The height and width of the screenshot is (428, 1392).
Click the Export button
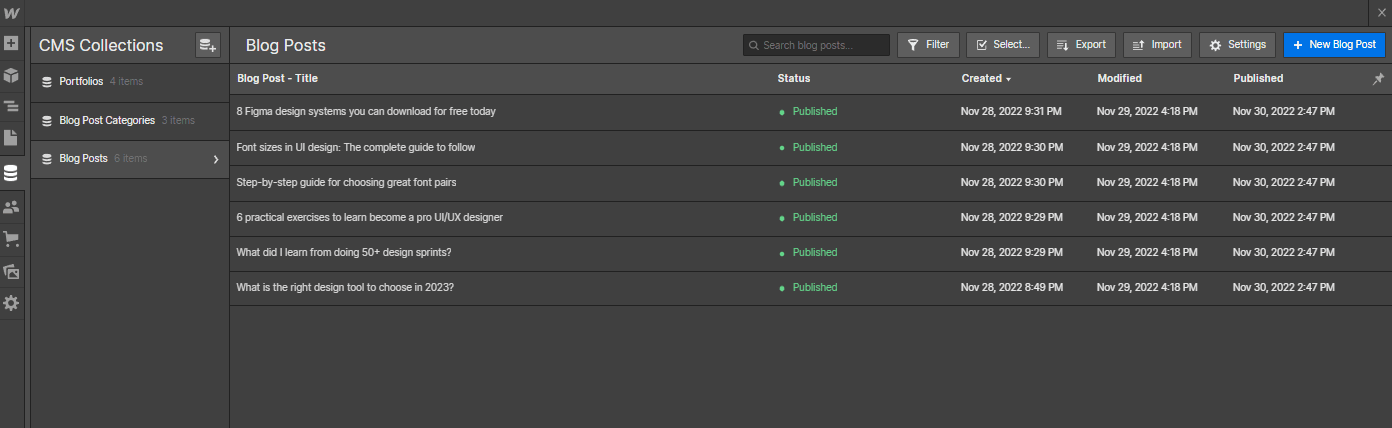1081,45
